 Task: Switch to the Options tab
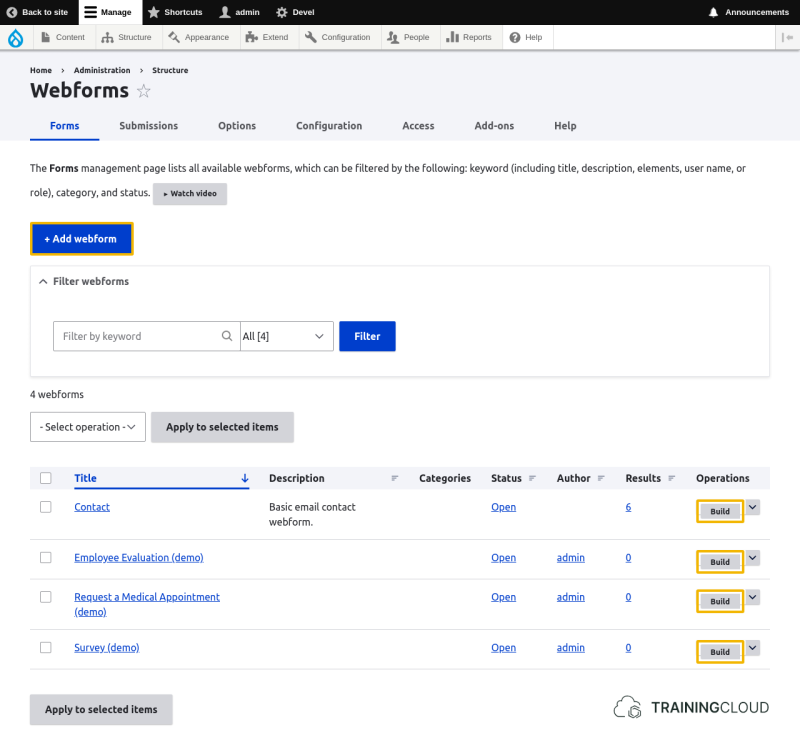(237, 126)
